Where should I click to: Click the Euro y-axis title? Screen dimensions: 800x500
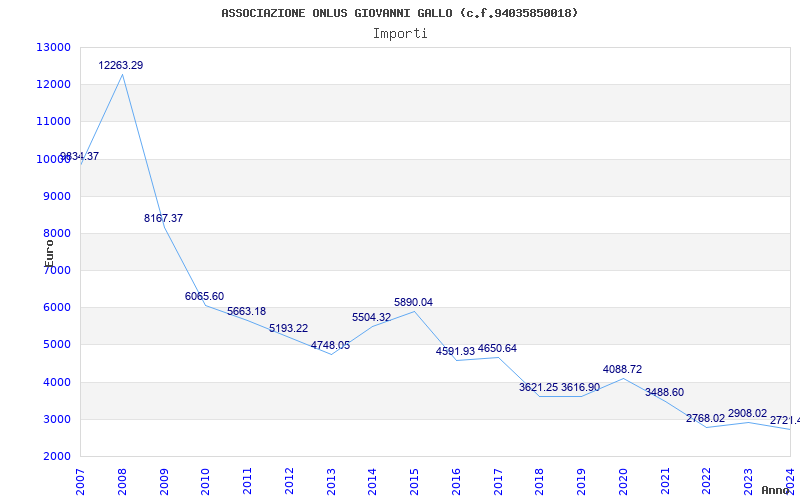tap(49, 254)
